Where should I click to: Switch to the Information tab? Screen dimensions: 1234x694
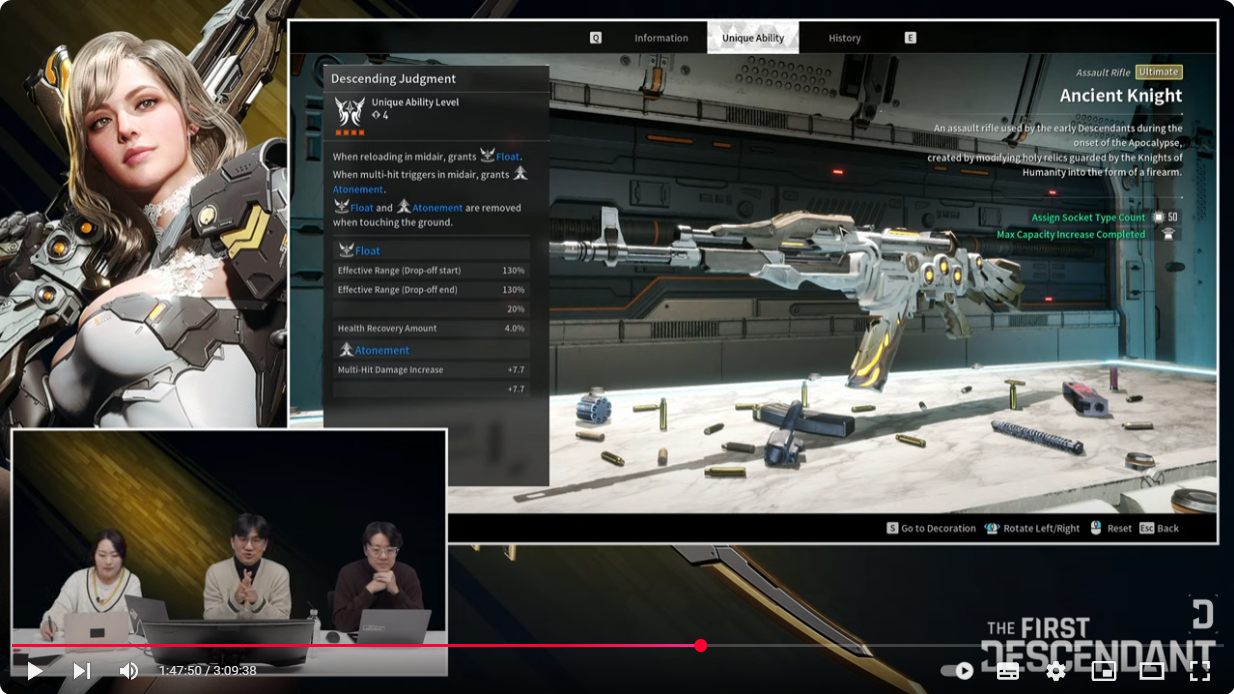[x=661, y=38]
